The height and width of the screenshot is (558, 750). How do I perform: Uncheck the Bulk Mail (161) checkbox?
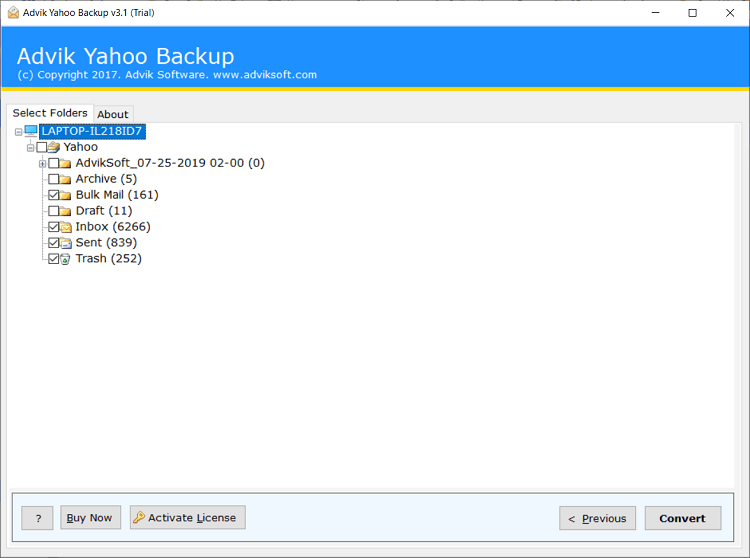[54, 195]
